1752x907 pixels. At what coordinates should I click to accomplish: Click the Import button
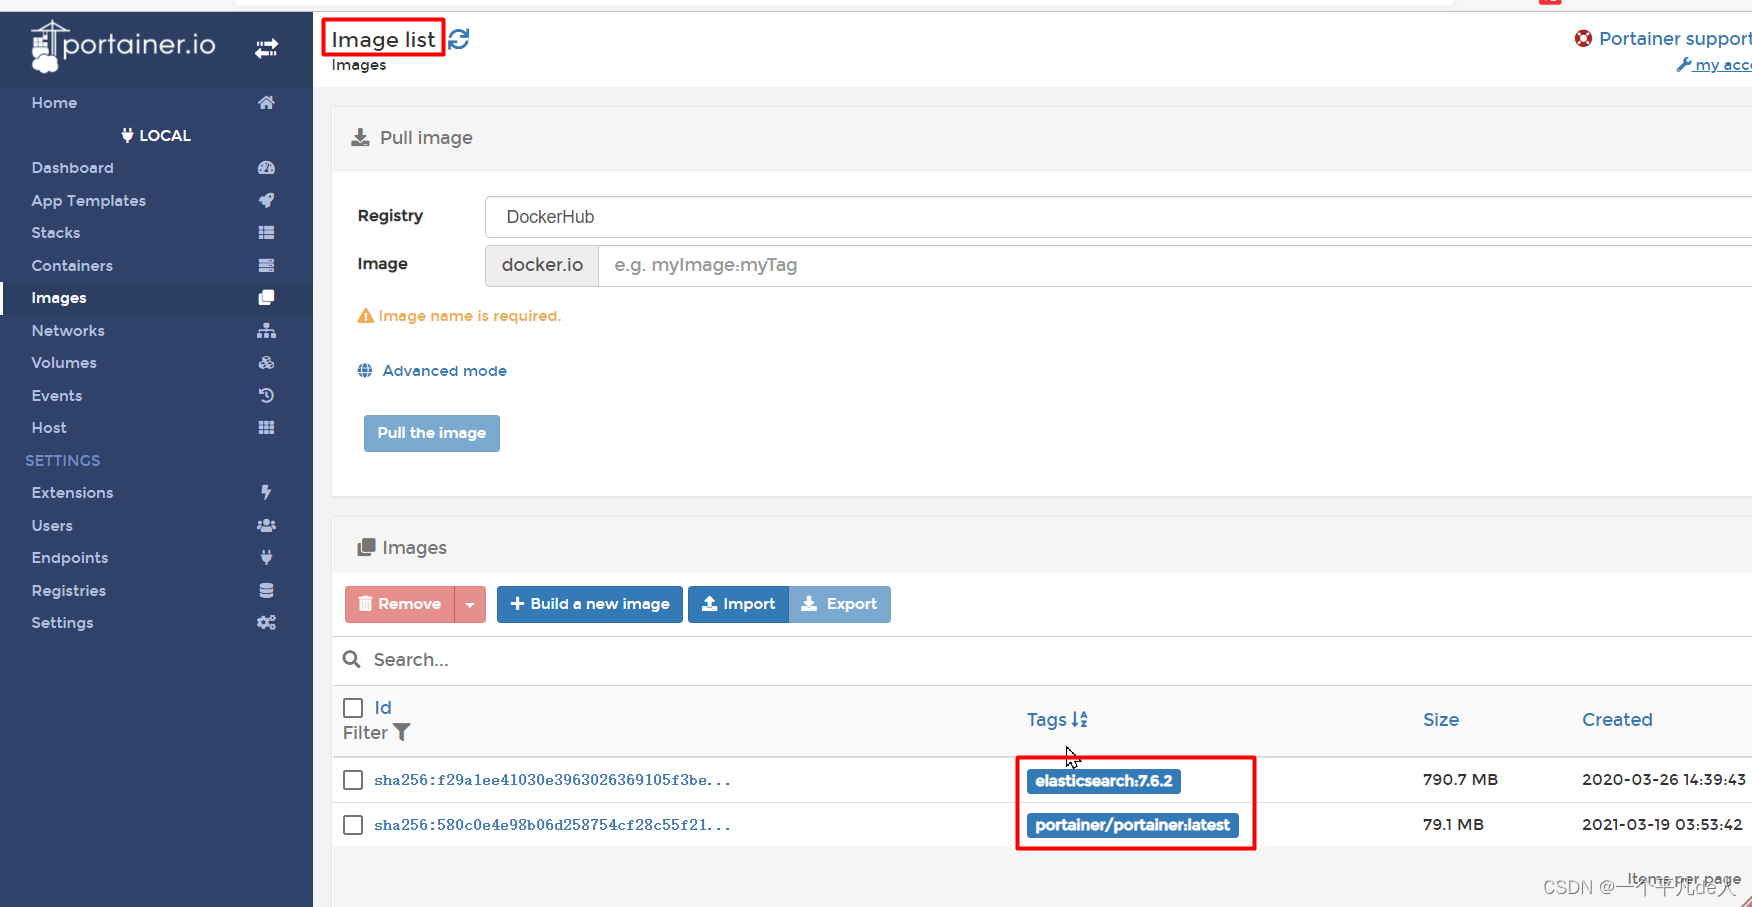pos(738,604)
